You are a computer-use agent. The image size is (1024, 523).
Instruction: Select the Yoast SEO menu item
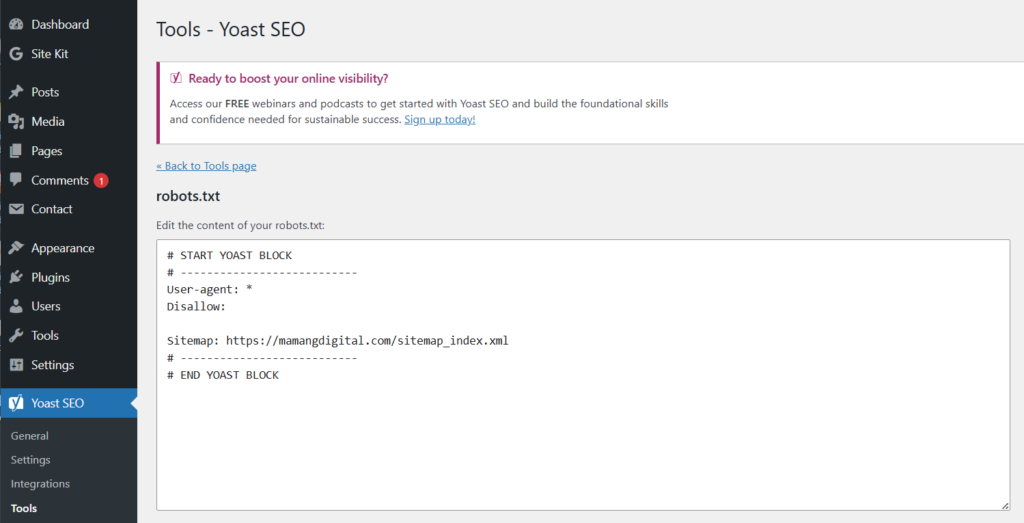pos(69,403)
